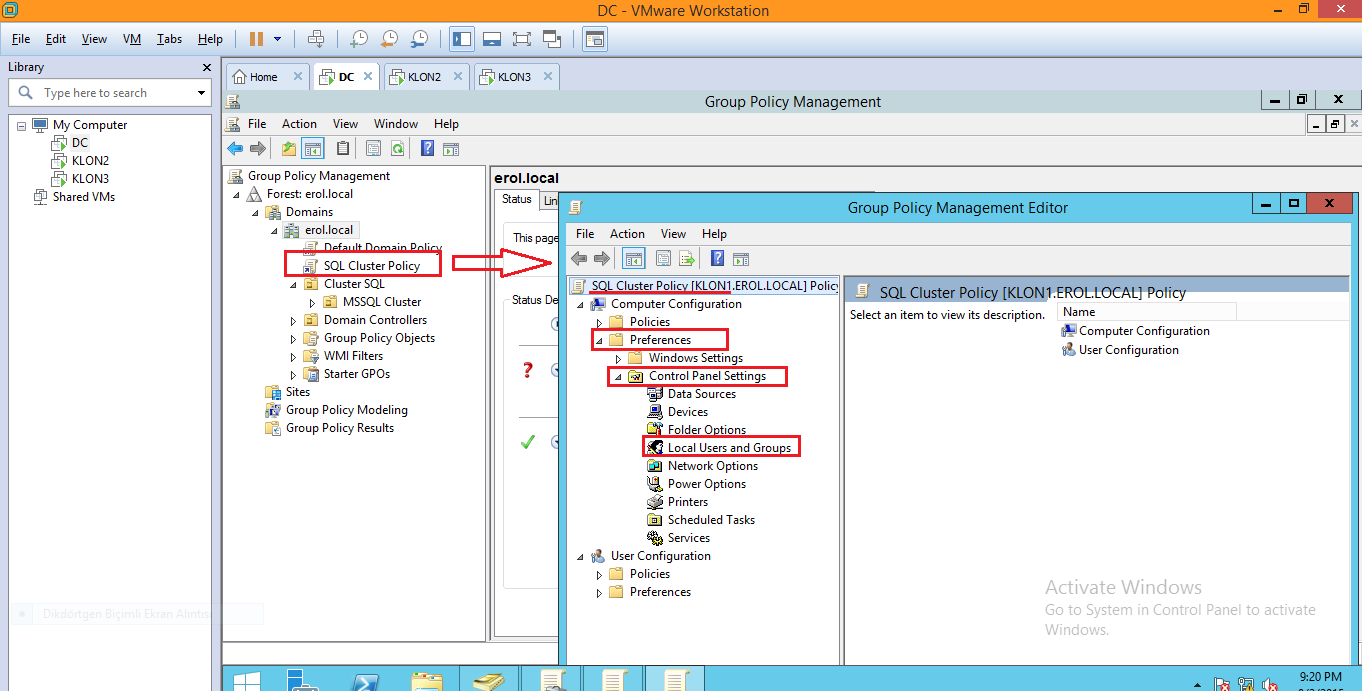Click the VMware pause virtual machine button
1362x691 pixels.
(x=256, y=39)
